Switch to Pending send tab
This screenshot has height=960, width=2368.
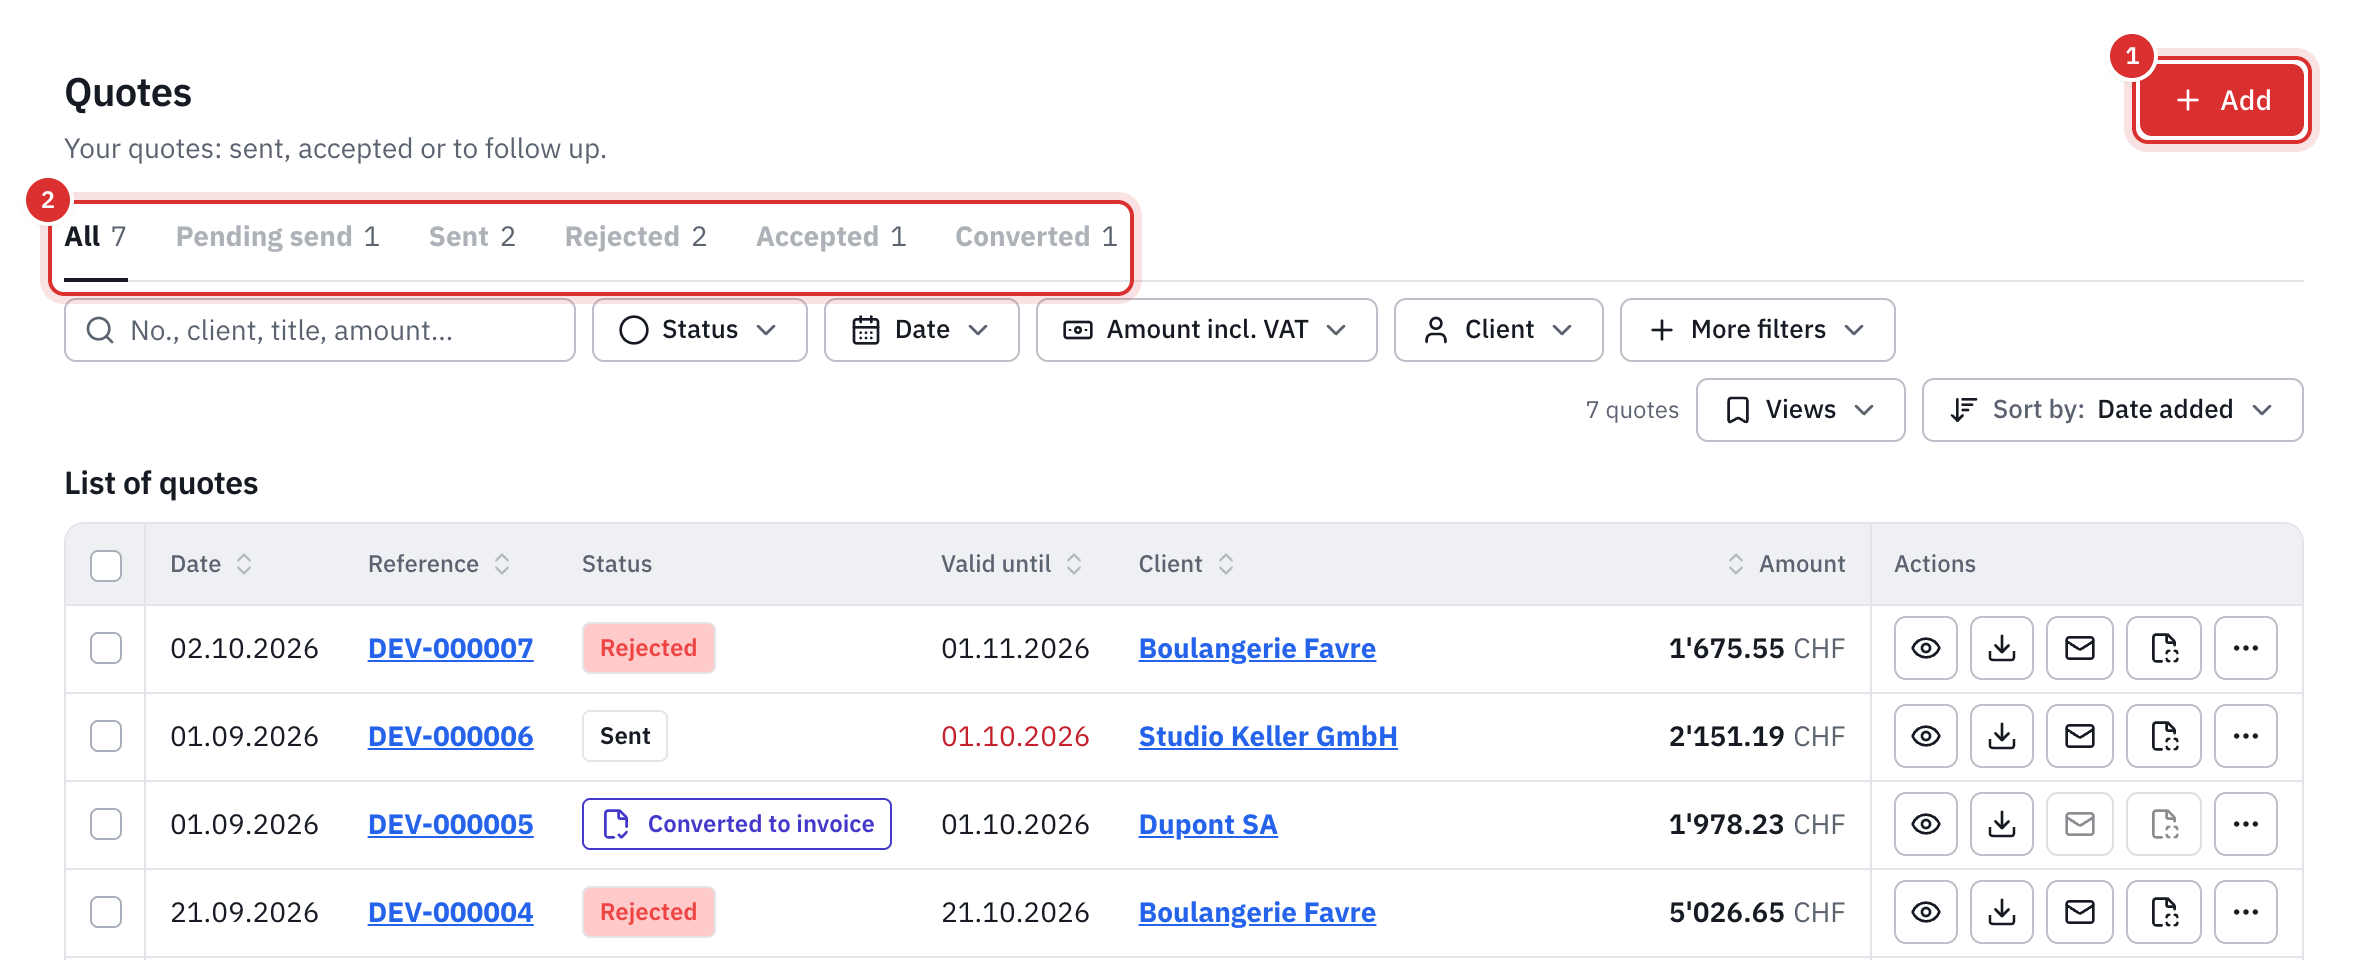pos(277,237)
